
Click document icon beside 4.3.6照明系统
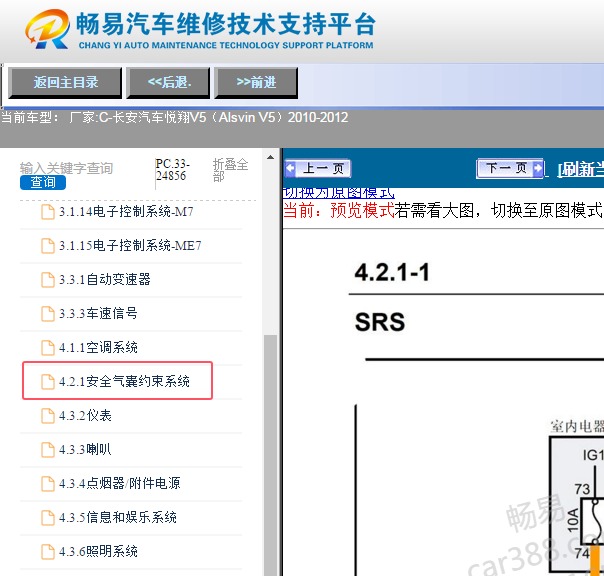[48, 551]
